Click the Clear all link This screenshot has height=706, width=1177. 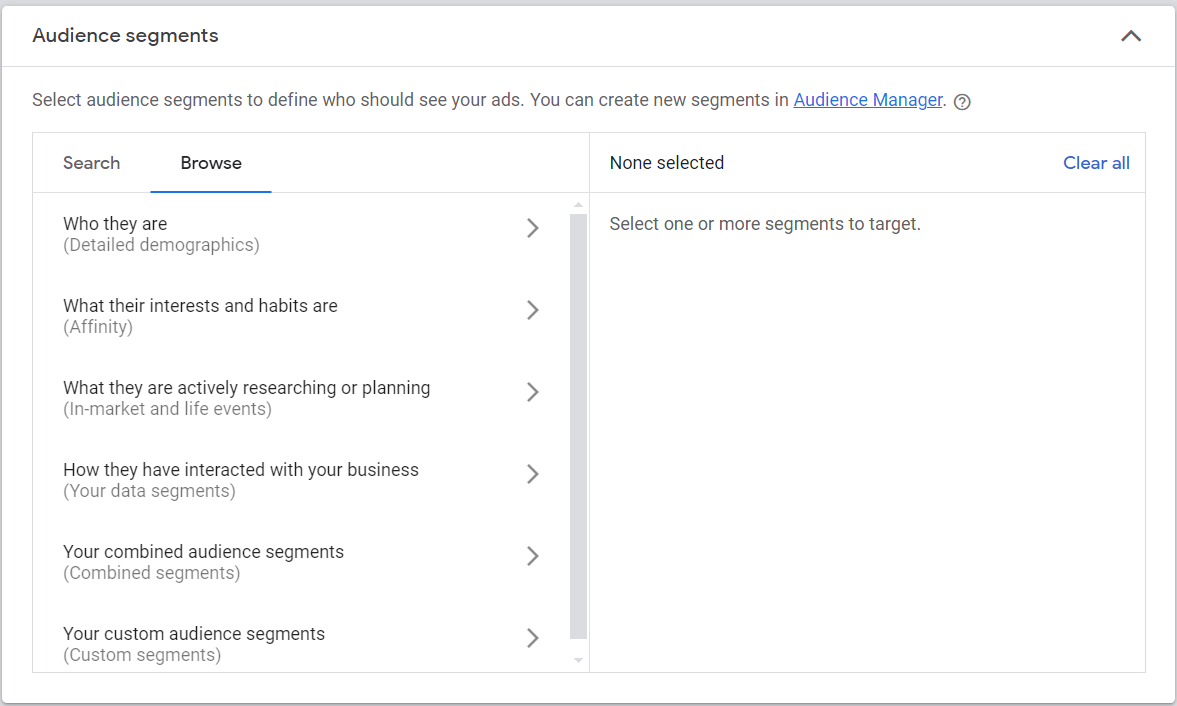click(1096, 162)
